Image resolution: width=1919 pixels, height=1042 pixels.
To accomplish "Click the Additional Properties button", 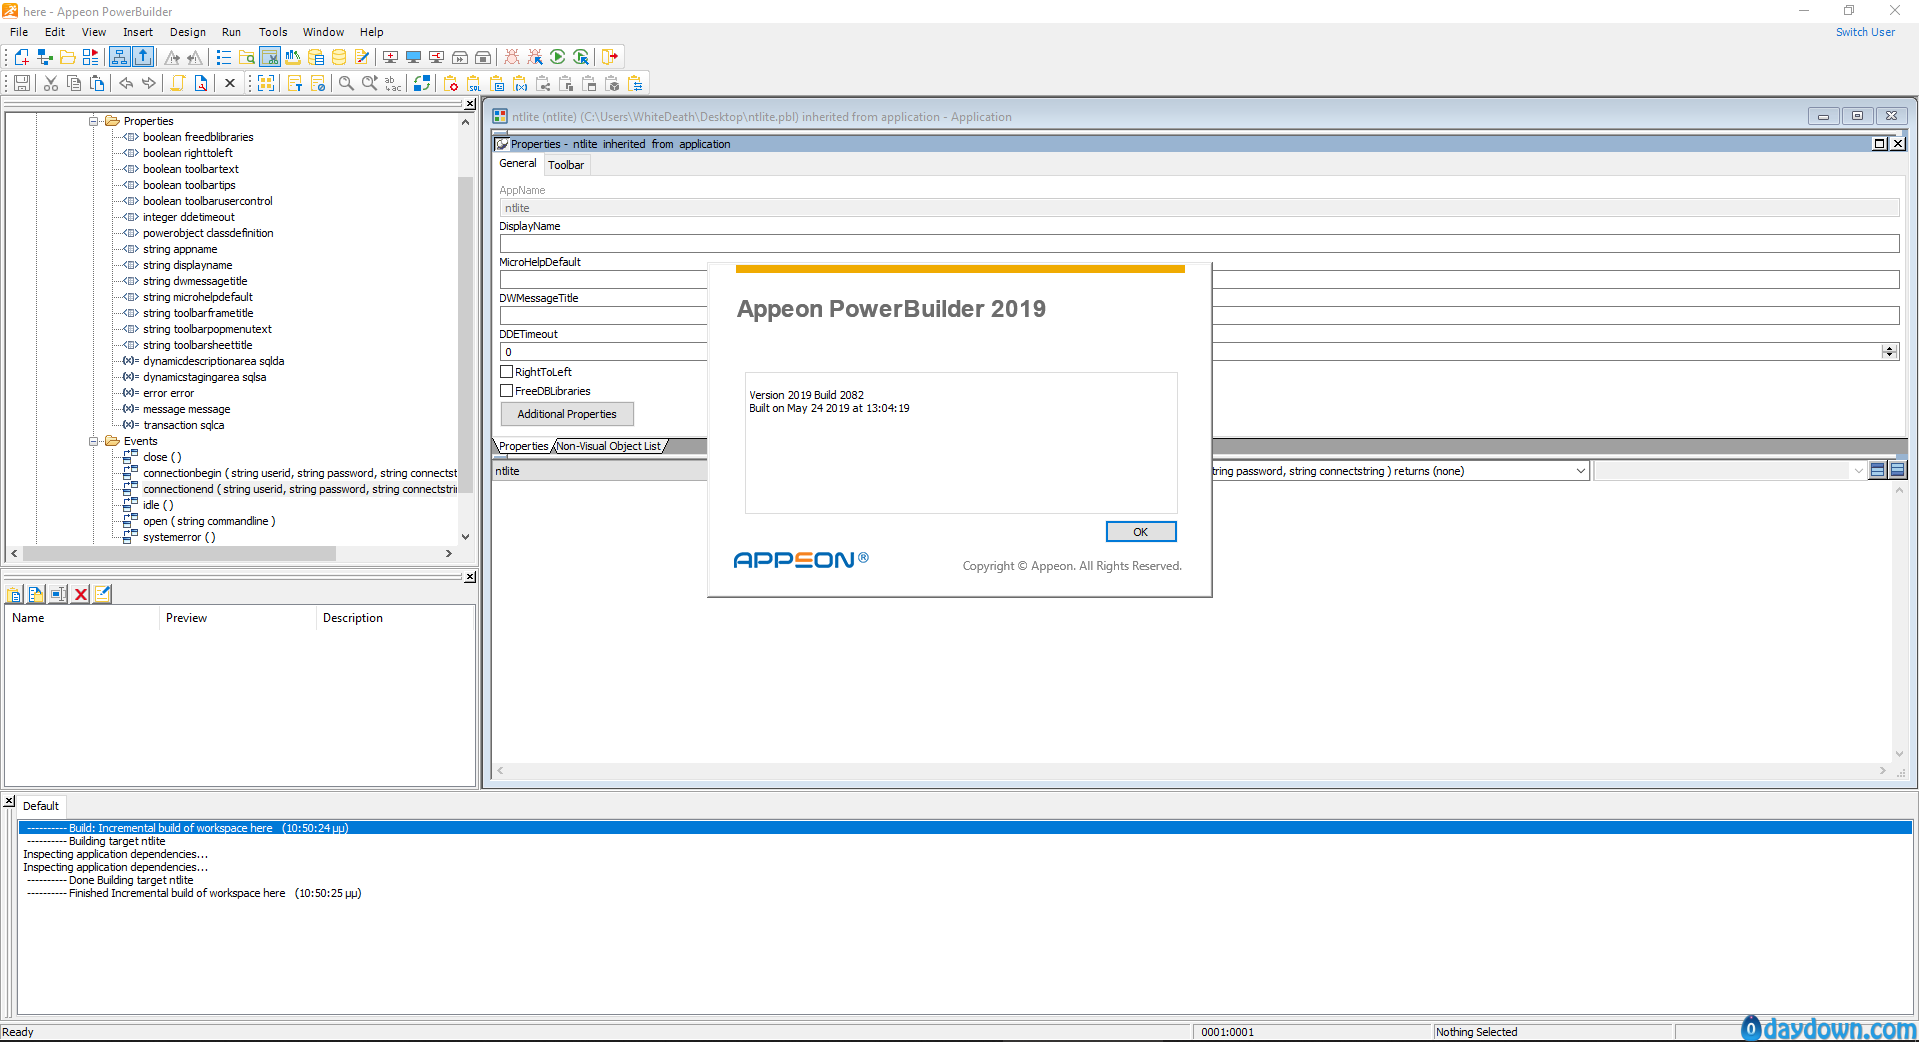I will click(567, 414).
